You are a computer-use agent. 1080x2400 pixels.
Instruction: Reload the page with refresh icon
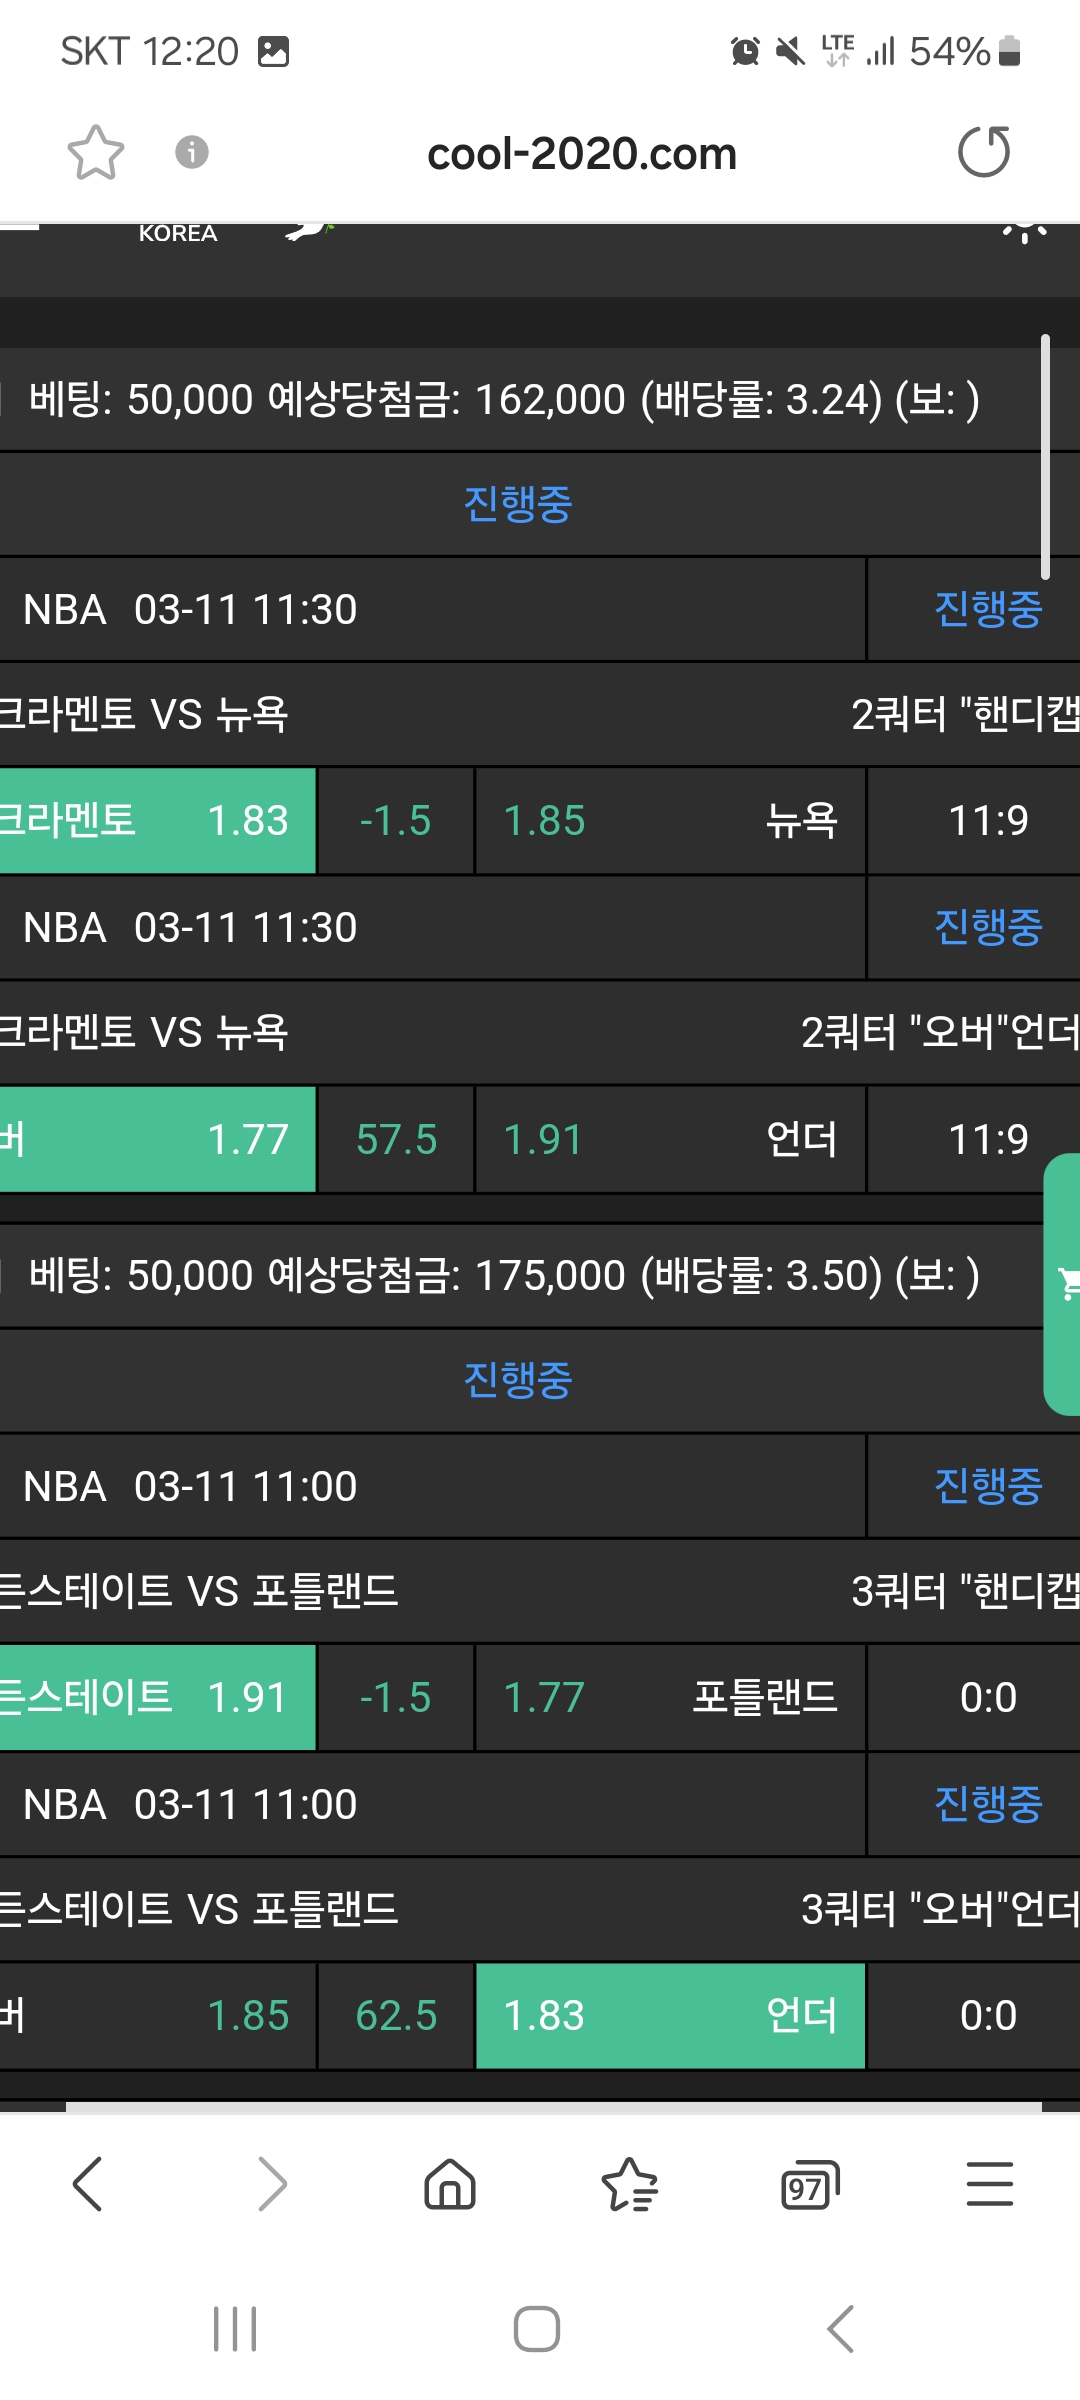pos(984,153)
